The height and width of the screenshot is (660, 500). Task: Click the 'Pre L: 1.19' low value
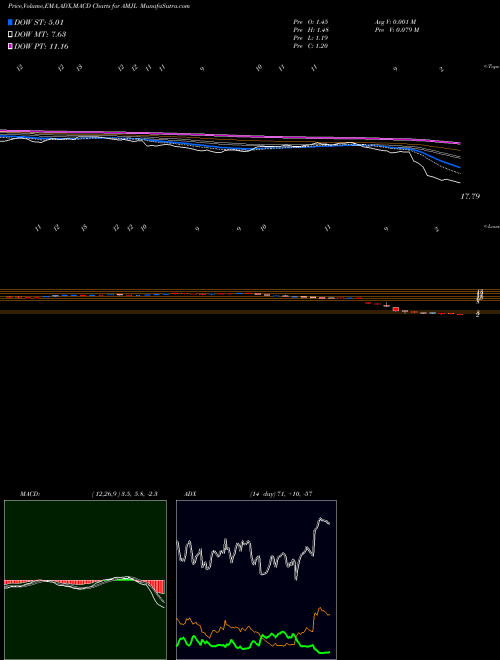point(311,38)
